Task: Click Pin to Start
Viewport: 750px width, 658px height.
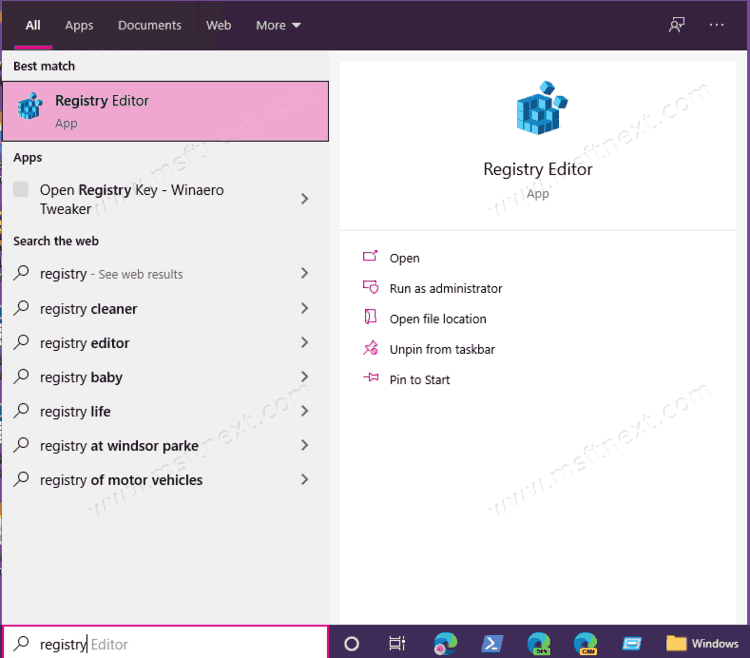Action: tap(419, 380)
